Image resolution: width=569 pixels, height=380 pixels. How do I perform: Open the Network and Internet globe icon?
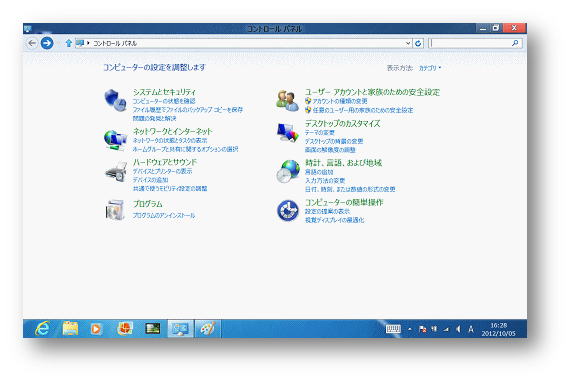[115, 140]
